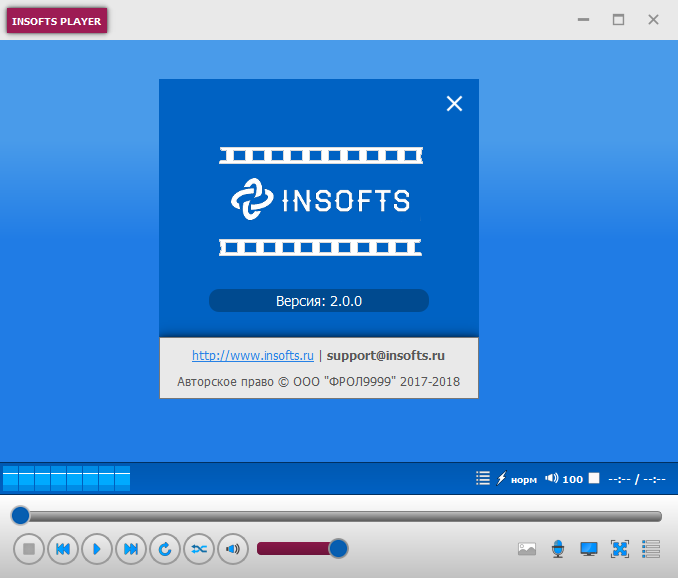Click the audio equalizer bars visualization

click(66, 478)
